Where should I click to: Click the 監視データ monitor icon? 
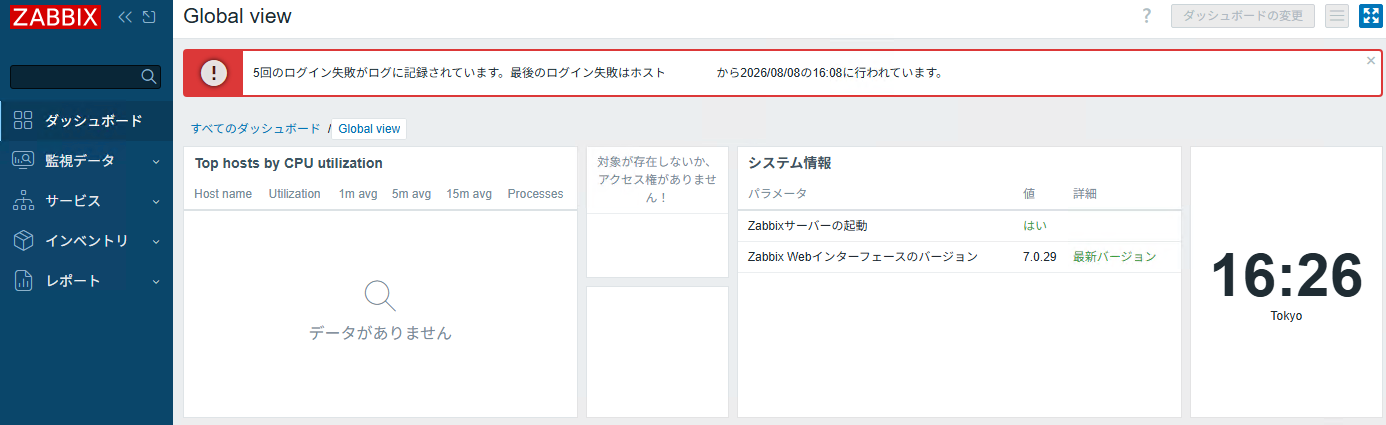(x=23, y=161)
